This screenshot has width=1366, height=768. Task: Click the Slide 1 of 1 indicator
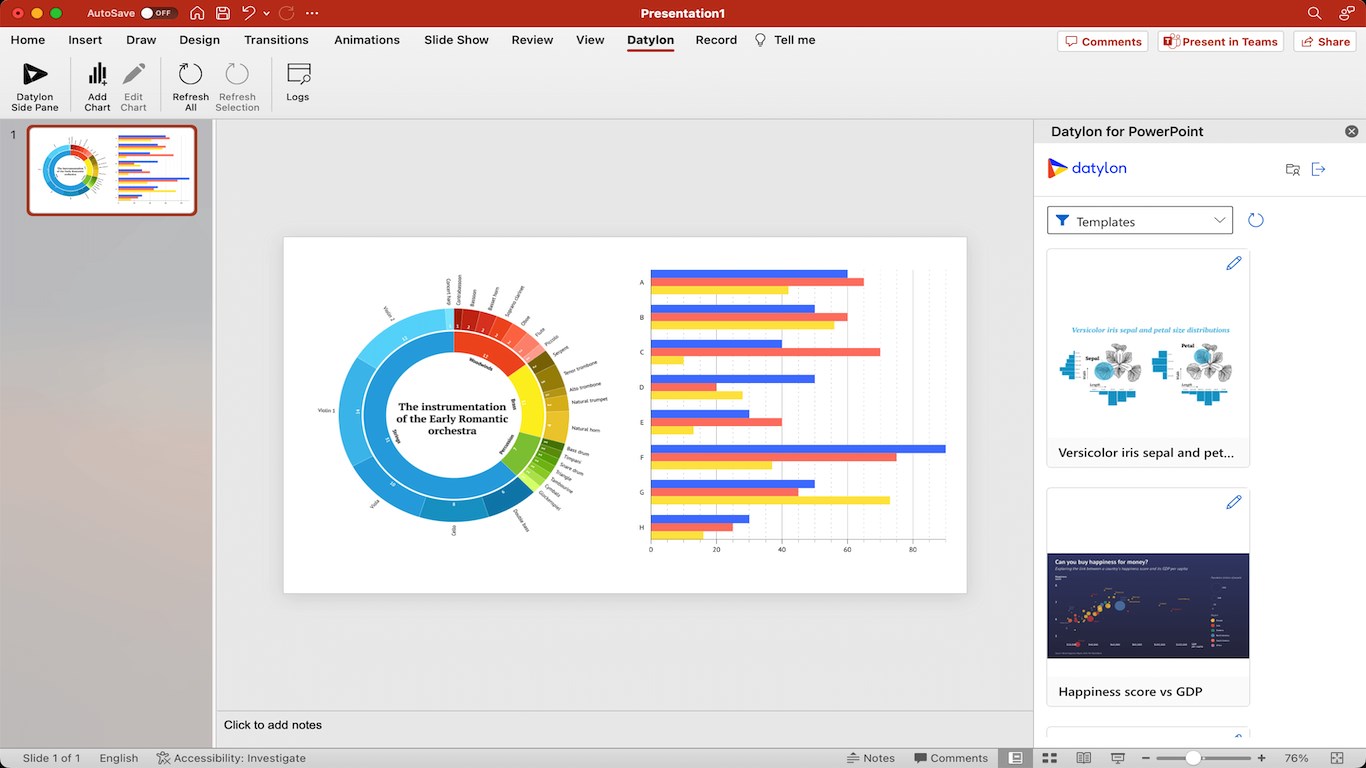pos(51,758)
